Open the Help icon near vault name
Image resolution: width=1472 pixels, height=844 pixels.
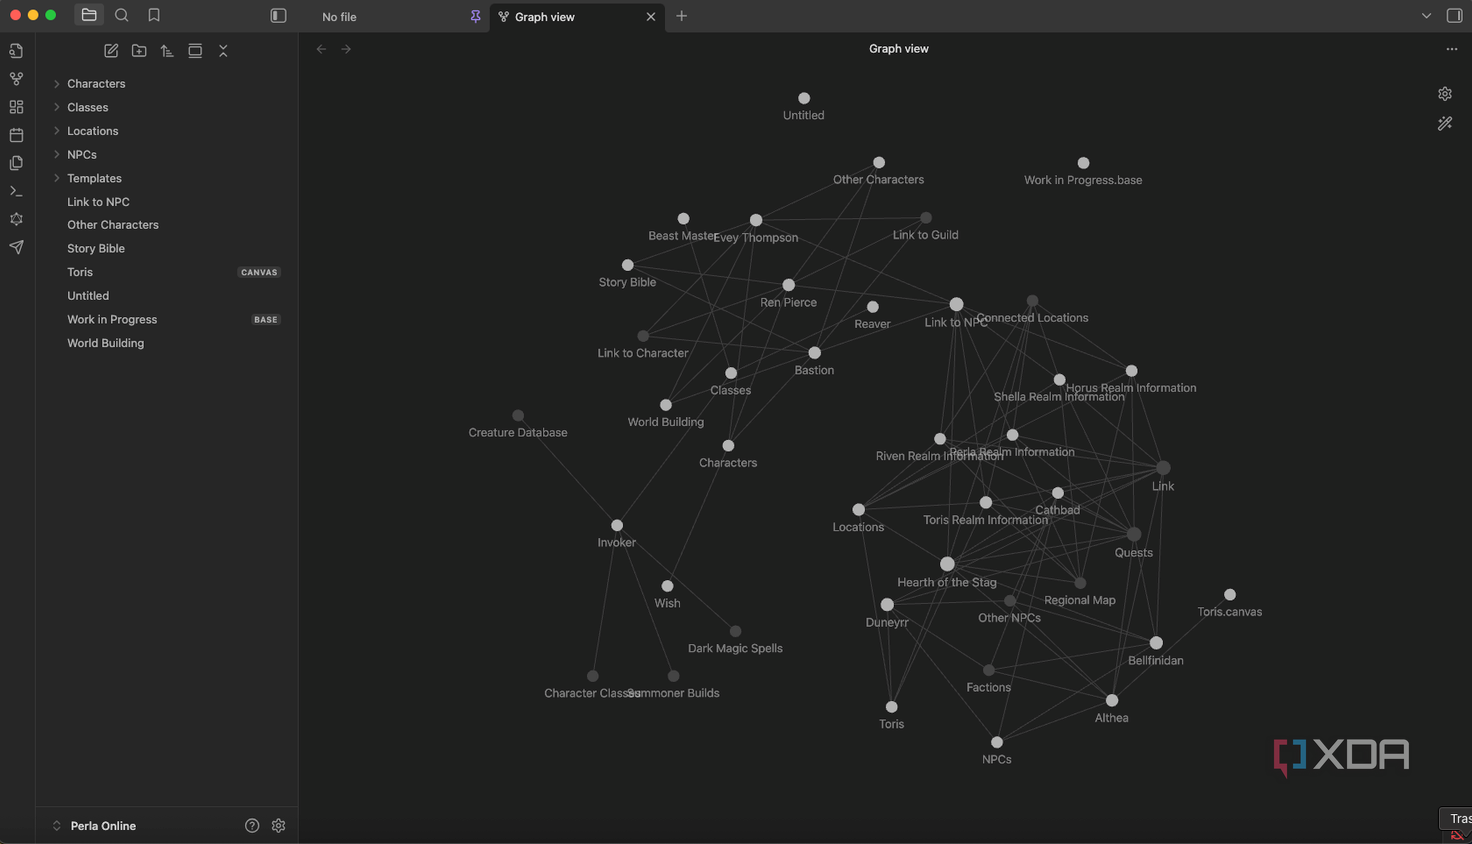click(252, 826)
